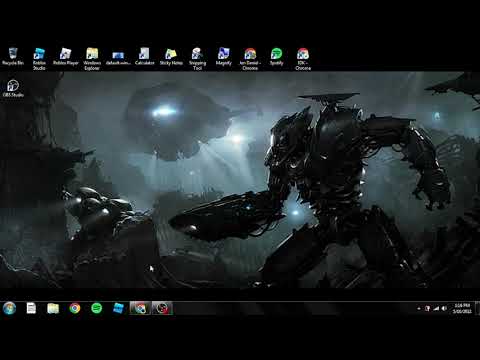The width and height of the screenshot is (480, 360).
Task: Open the Spotify desktop shortcut
Action: click(x=276, y=56)
